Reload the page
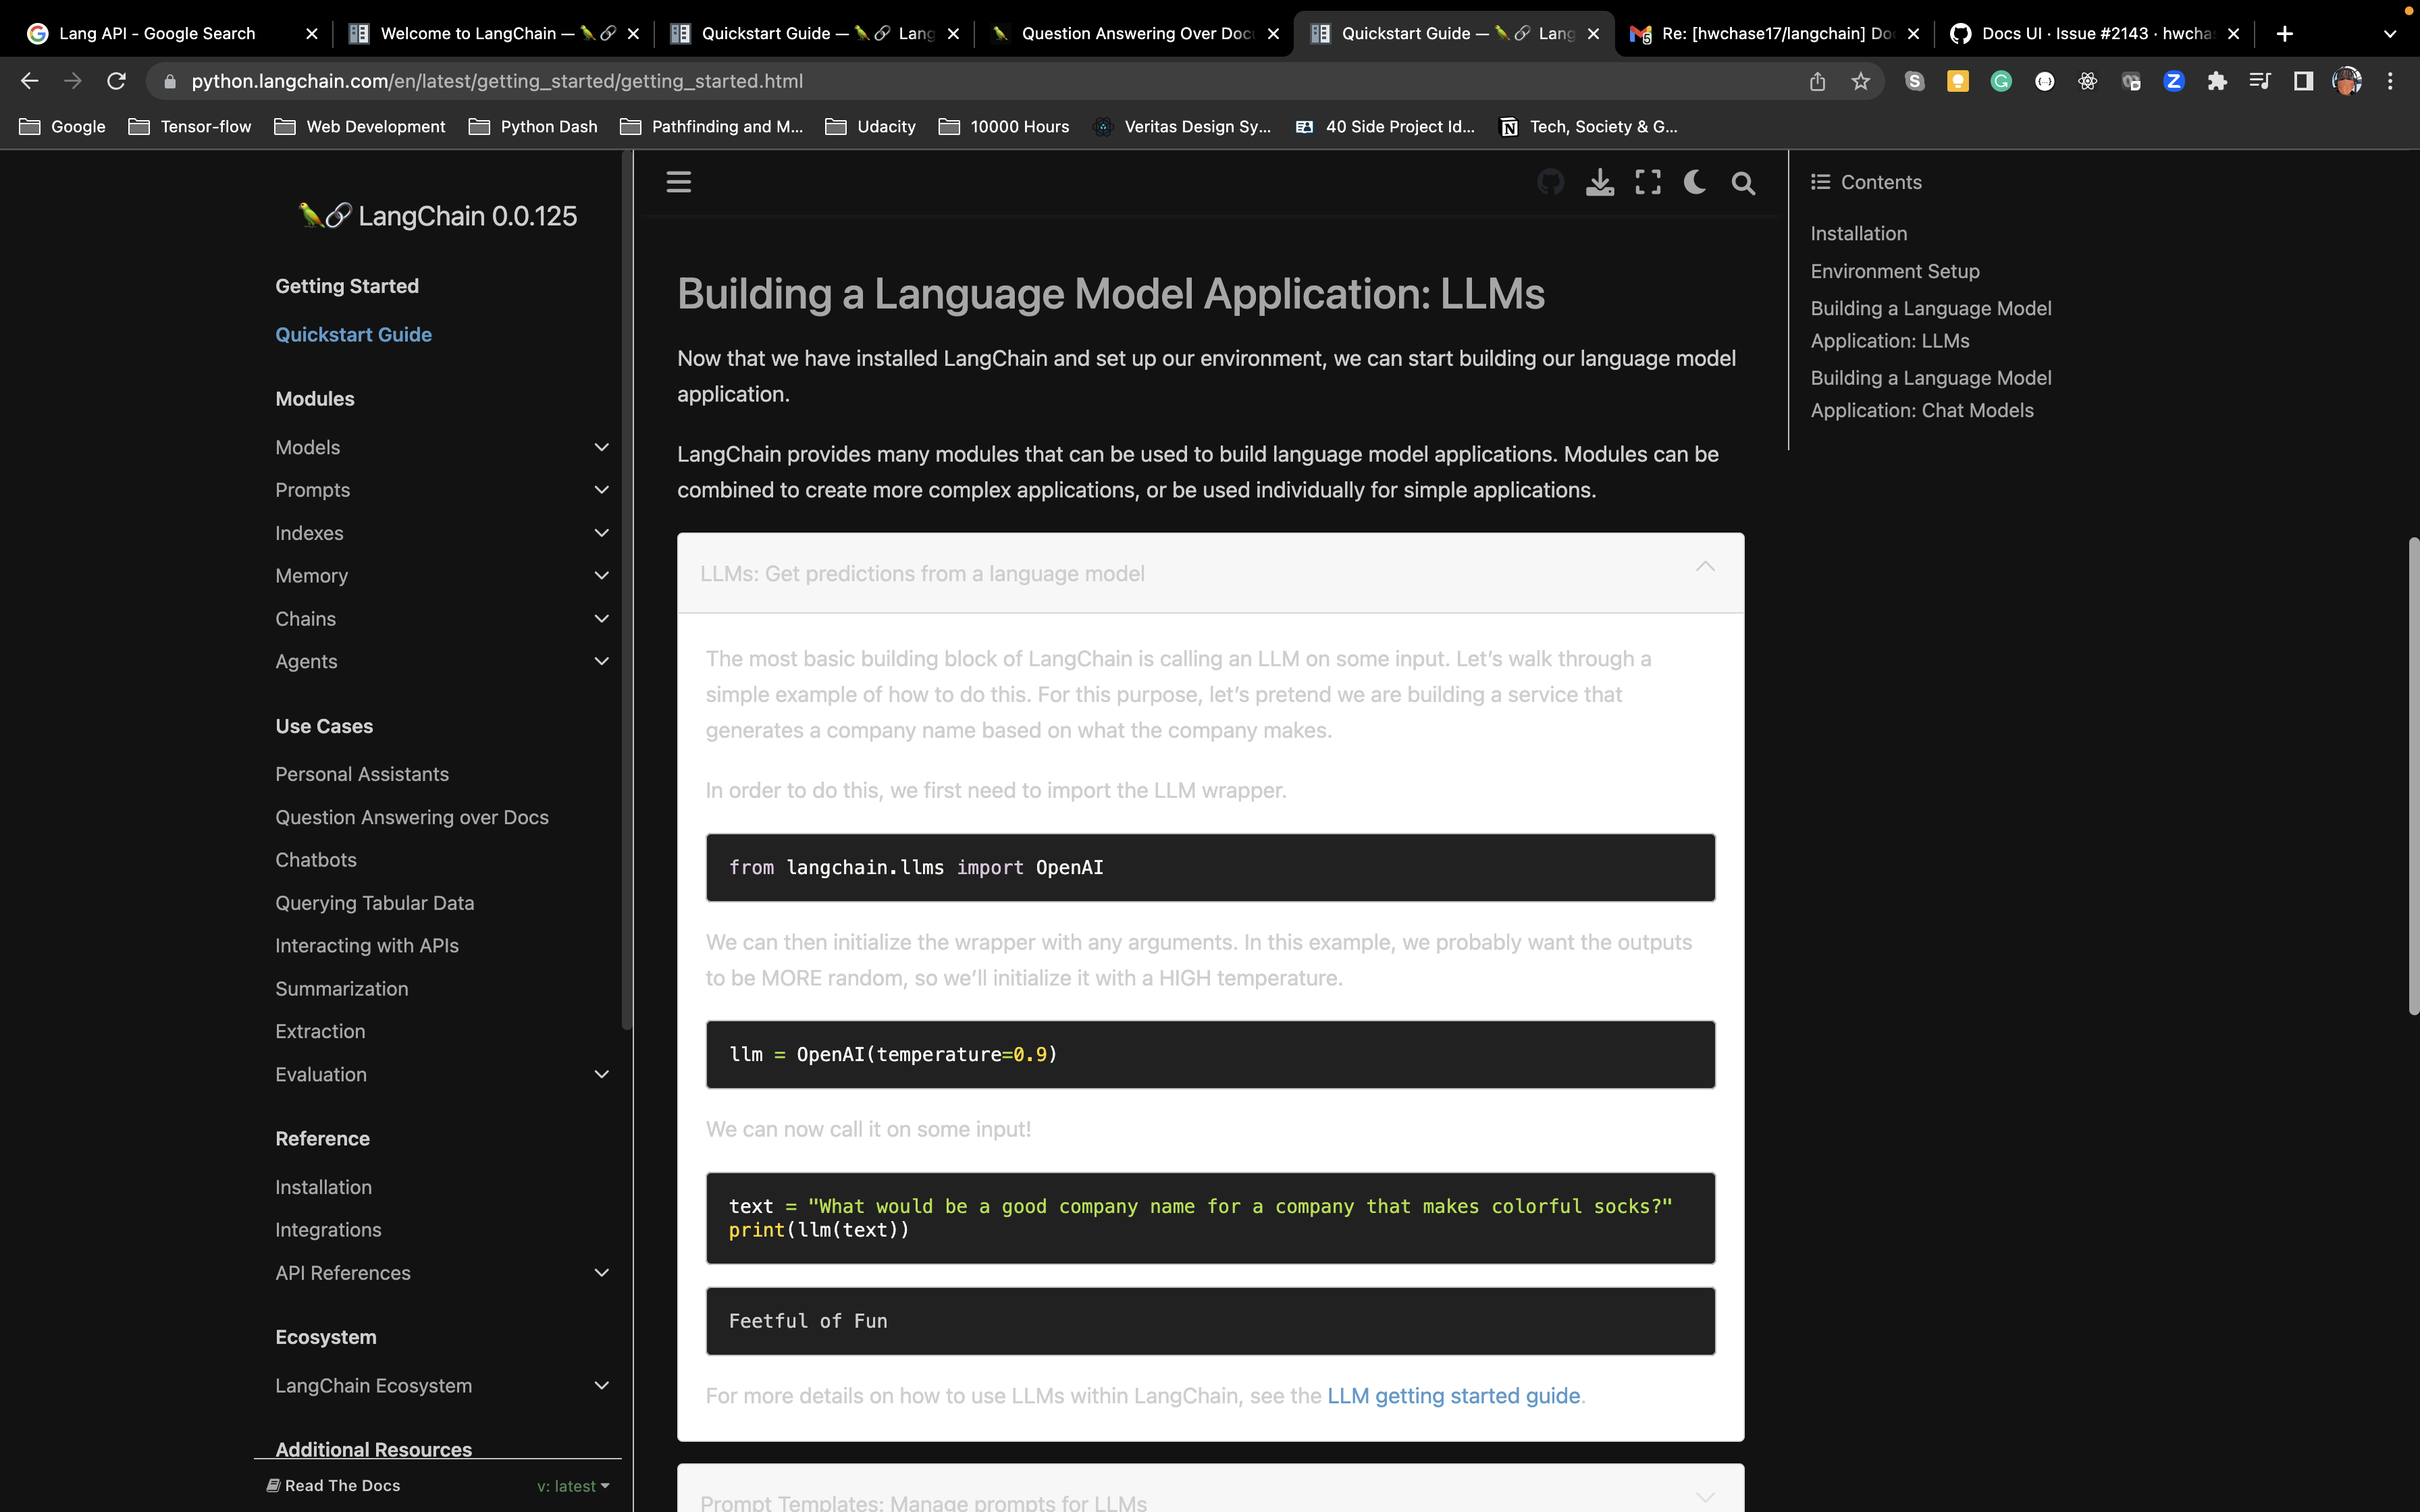 tap(116, 81)
